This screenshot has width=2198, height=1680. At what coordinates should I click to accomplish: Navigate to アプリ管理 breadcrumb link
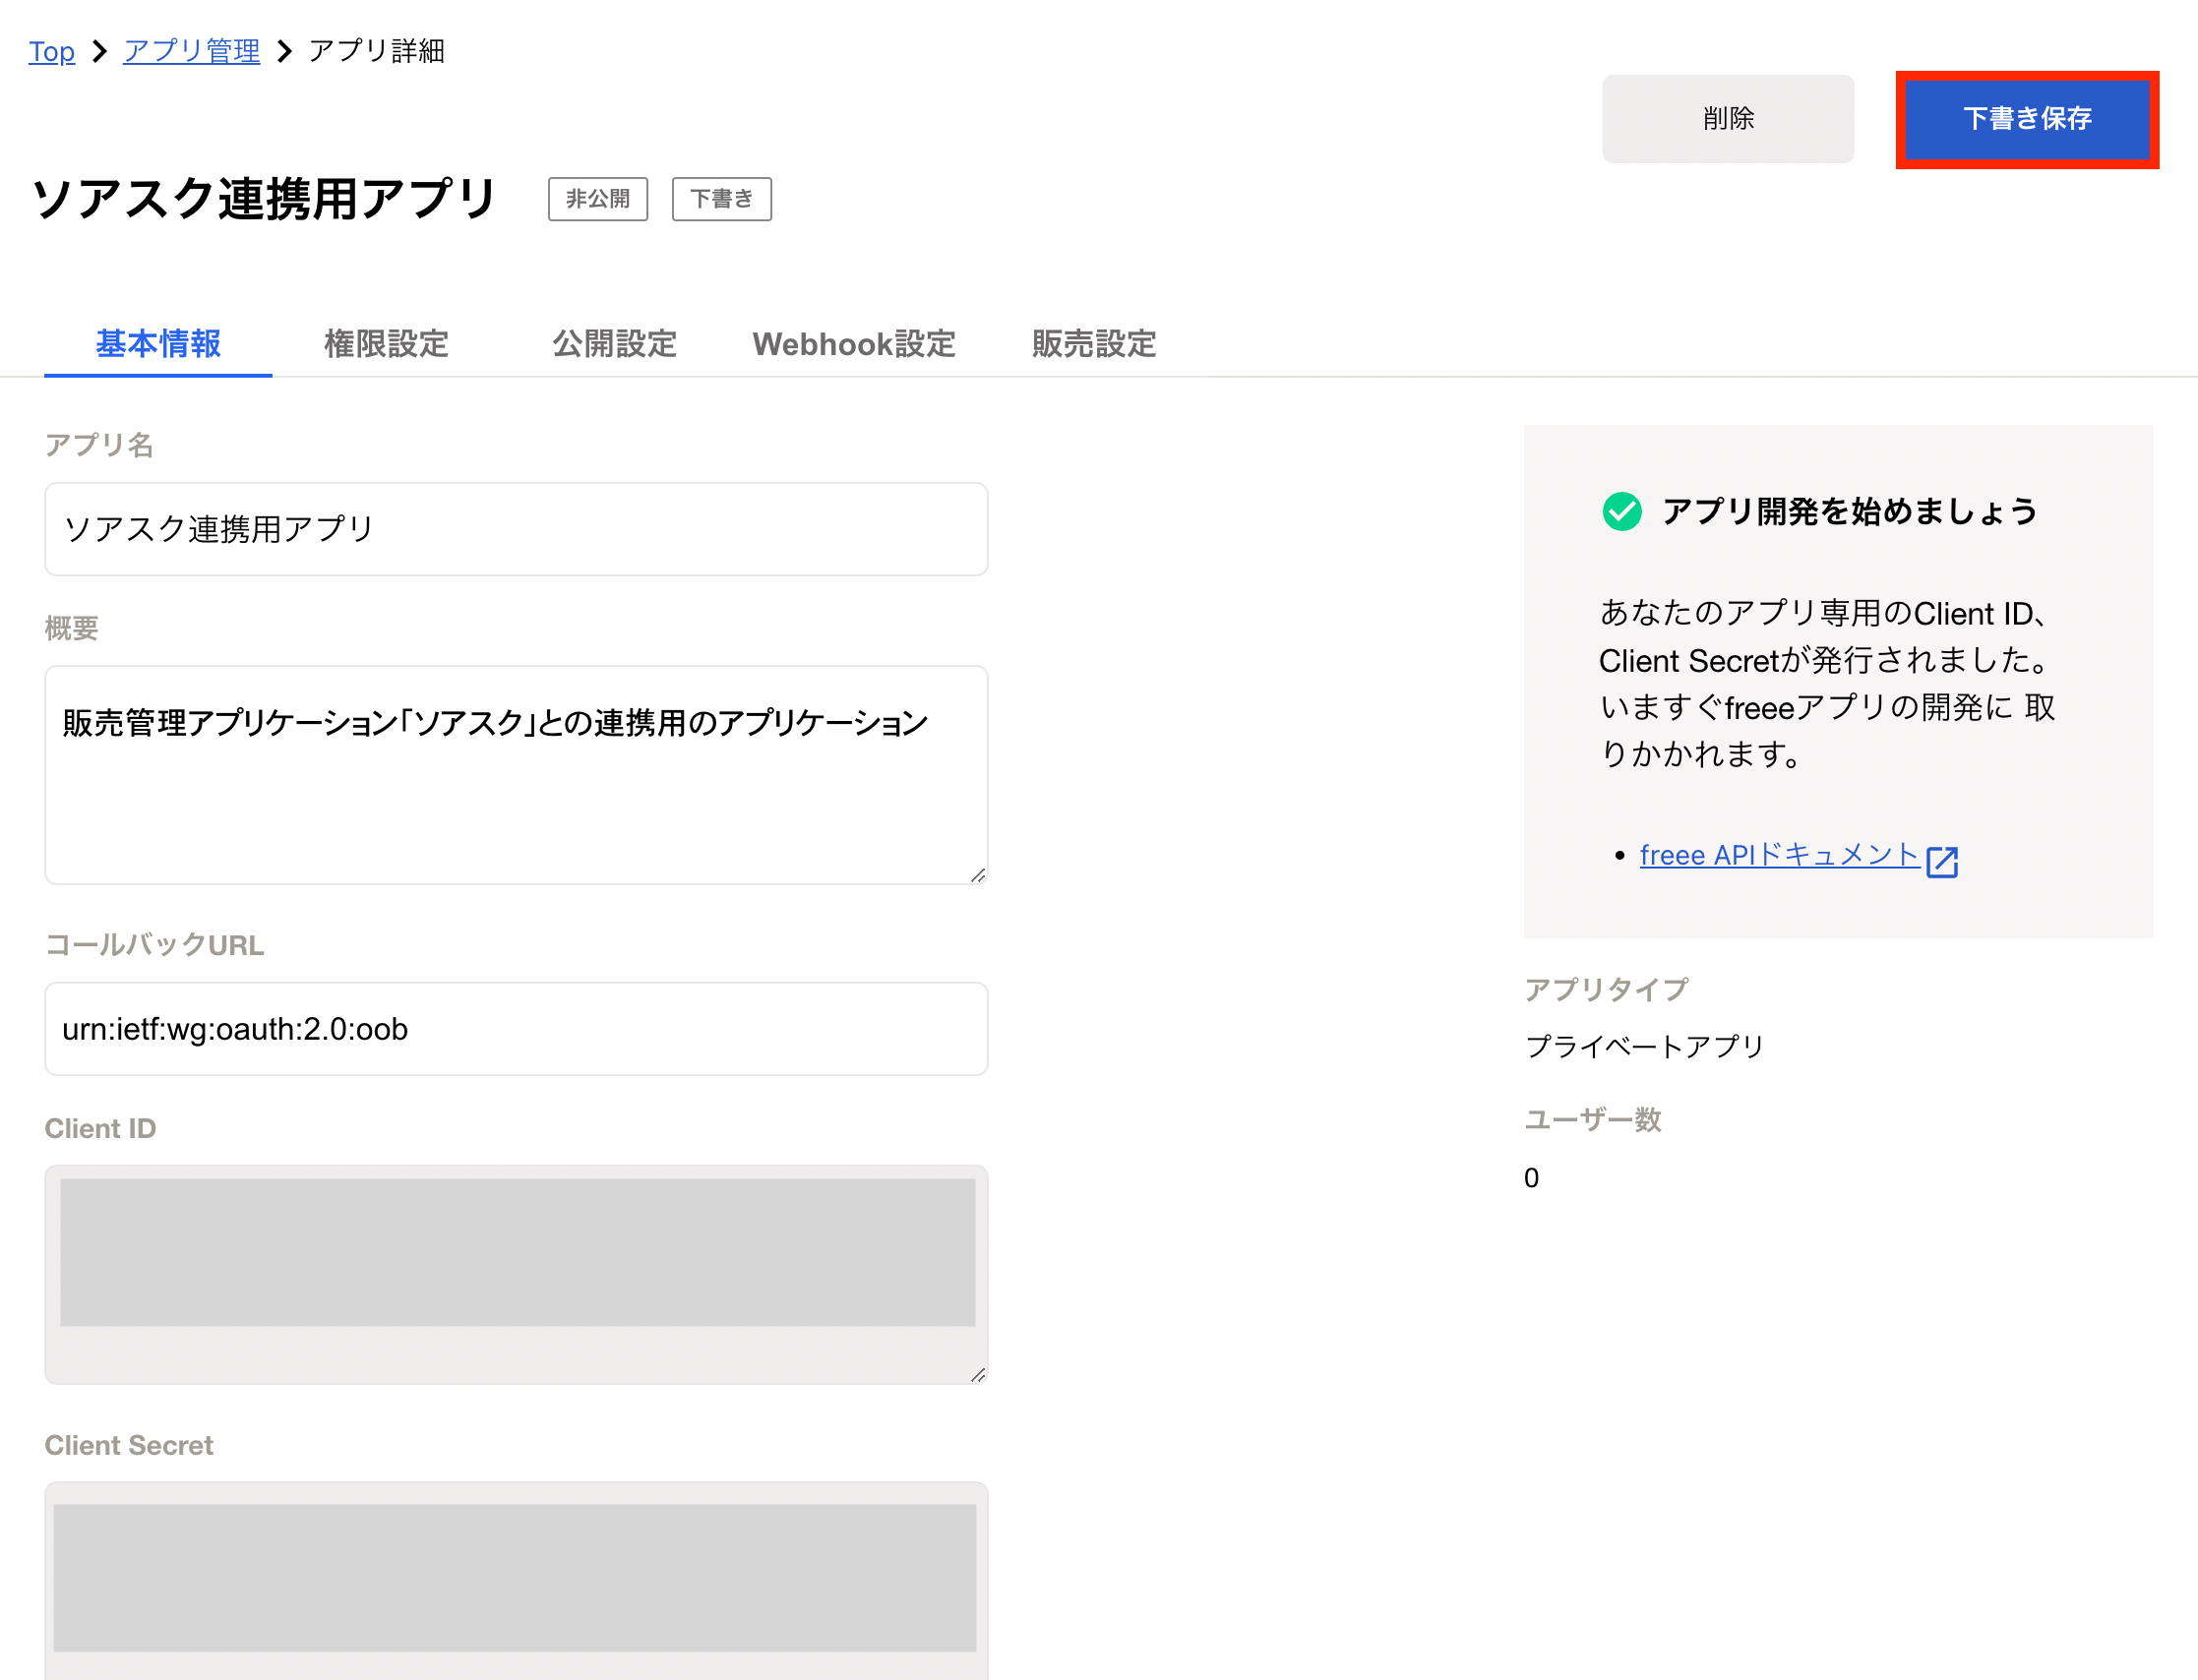point(191,51)
